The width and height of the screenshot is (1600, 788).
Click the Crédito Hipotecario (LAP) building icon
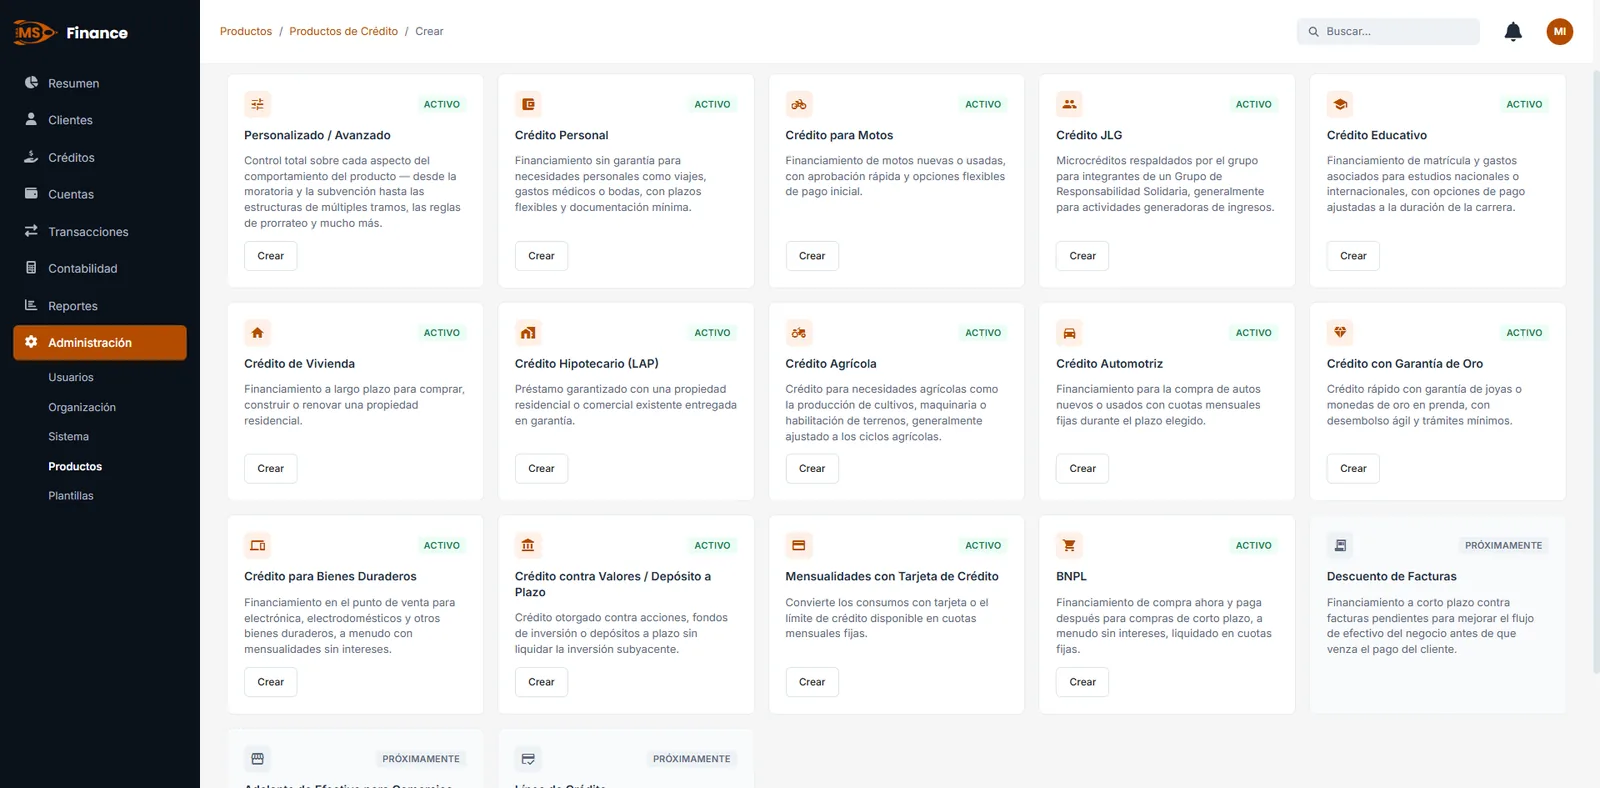click(528, 333)
